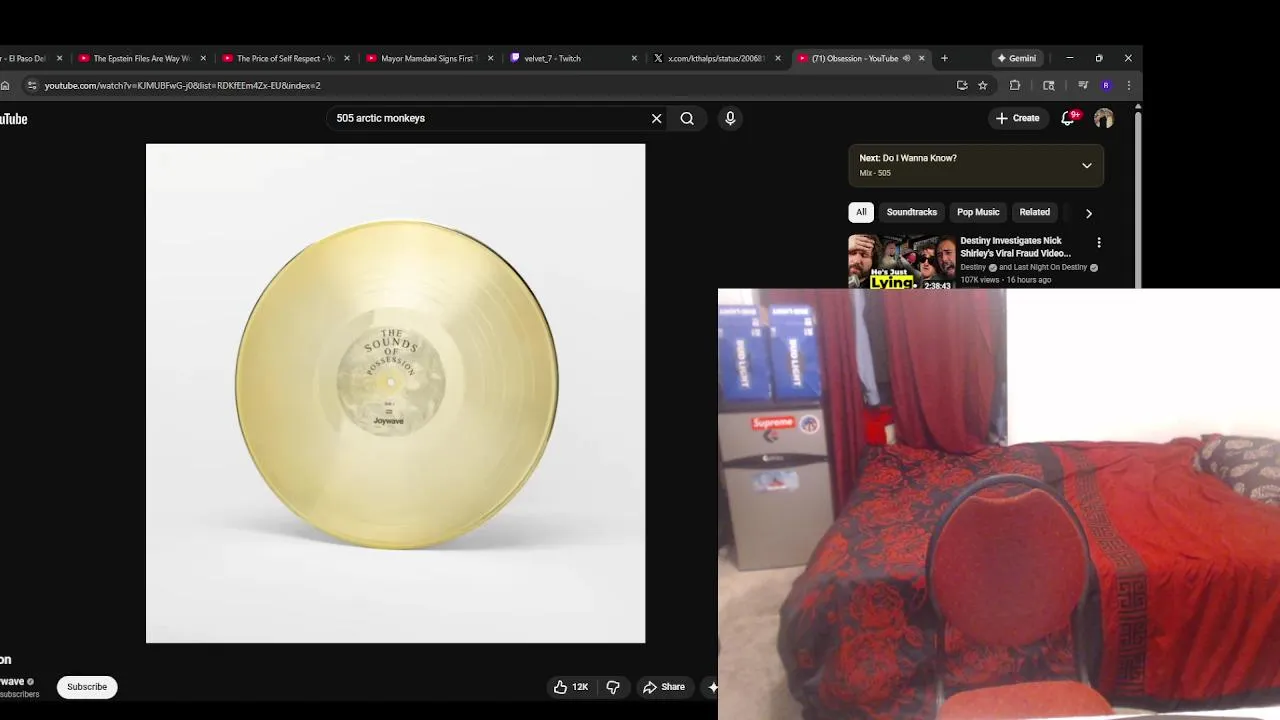This screenshot has height=720, width=1280.
Task: Close the Mayor Mamdani tab
Action: point(490,58)
